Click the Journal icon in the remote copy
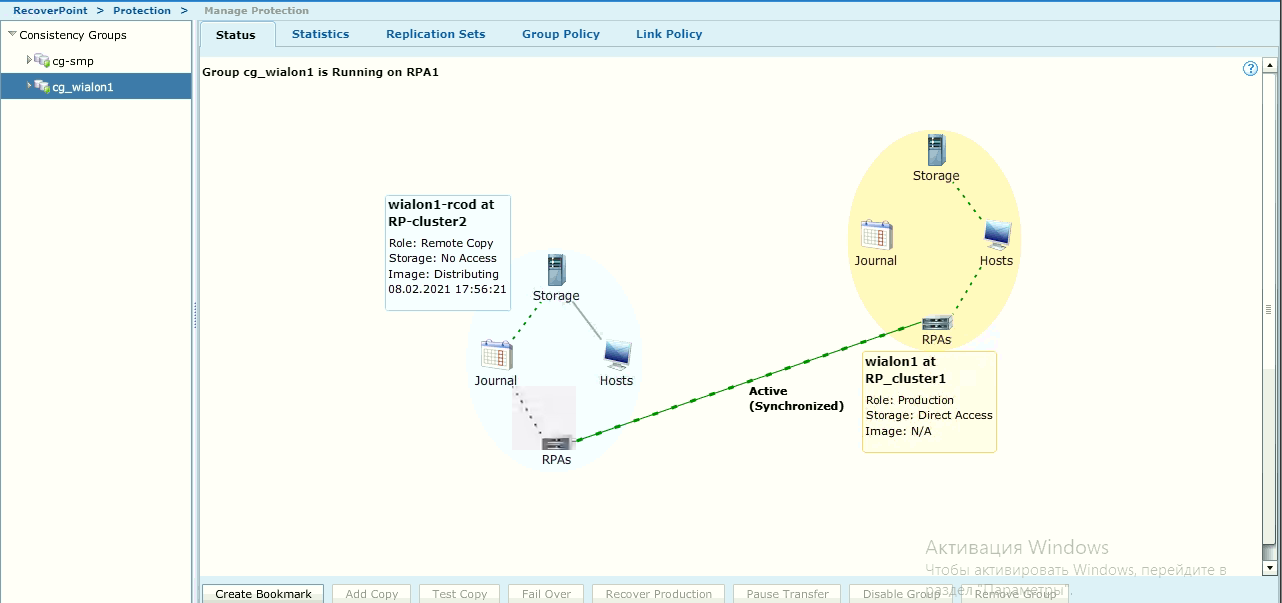 [496, 355]
